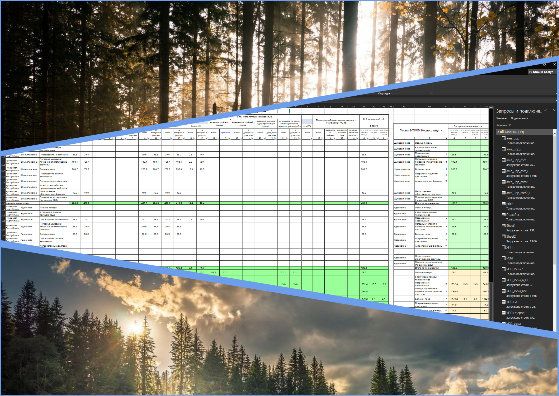Image resolution: width=559 pixels, height=396 pixels.
Task: Click the gear icon near the window close button
Action: click(545, 65)
